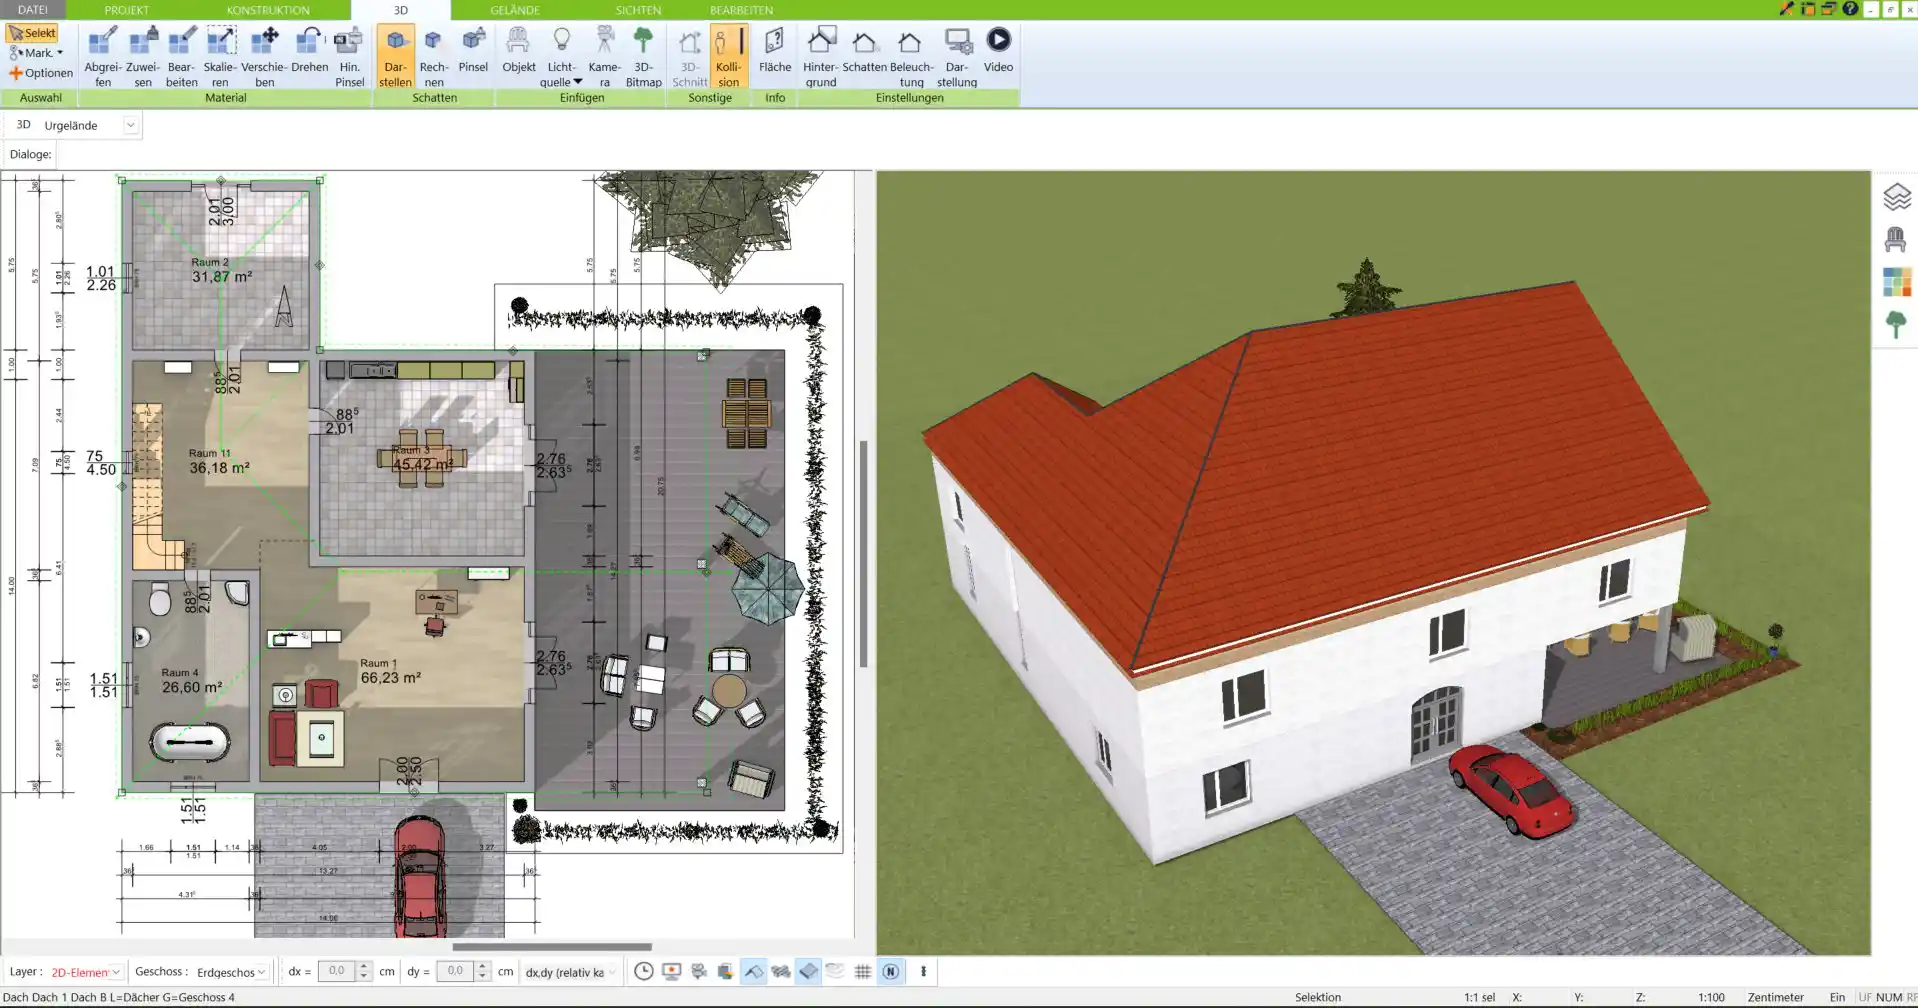Viewport: 1918px width, 1008px height.
Task: Click the clock icon in bottom toolbar
Action: (644, 971)
